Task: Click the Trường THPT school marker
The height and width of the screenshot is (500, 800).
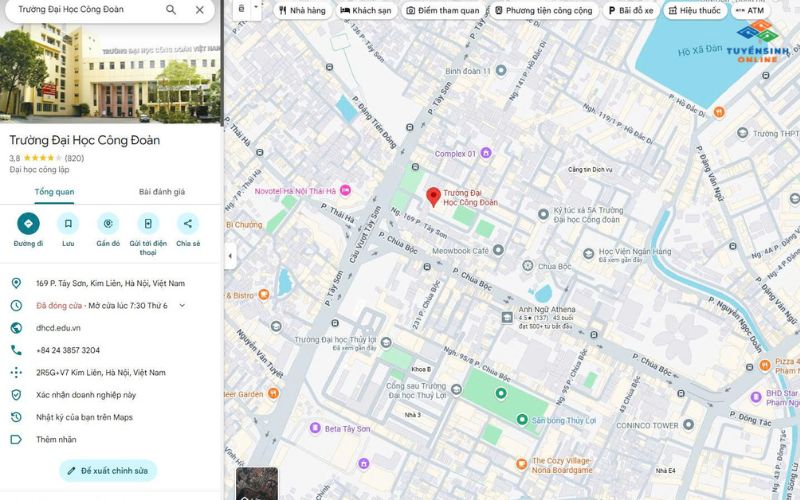Action: [x=743, y=133]
